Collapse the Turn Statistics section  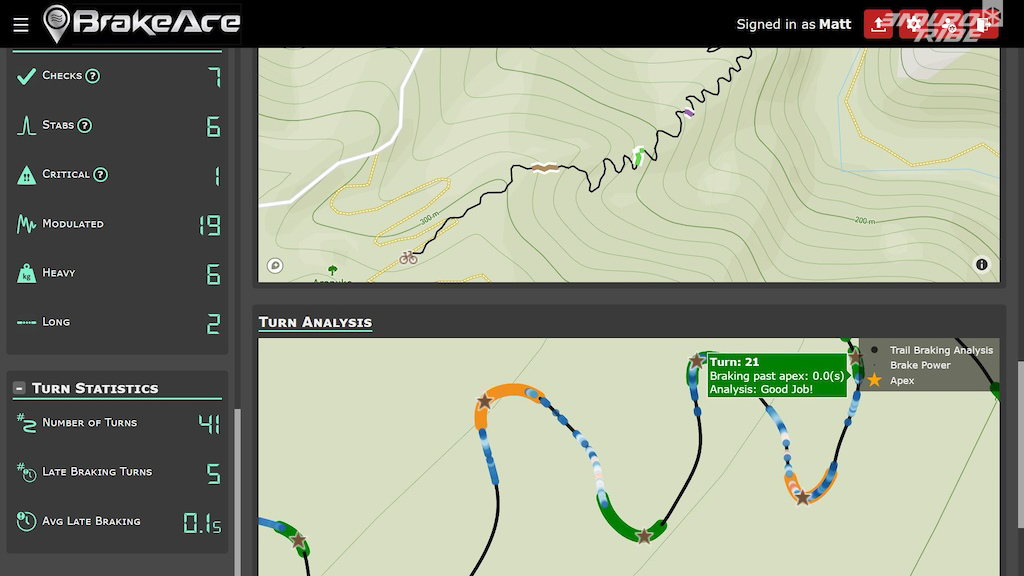(x=19, y=388)
